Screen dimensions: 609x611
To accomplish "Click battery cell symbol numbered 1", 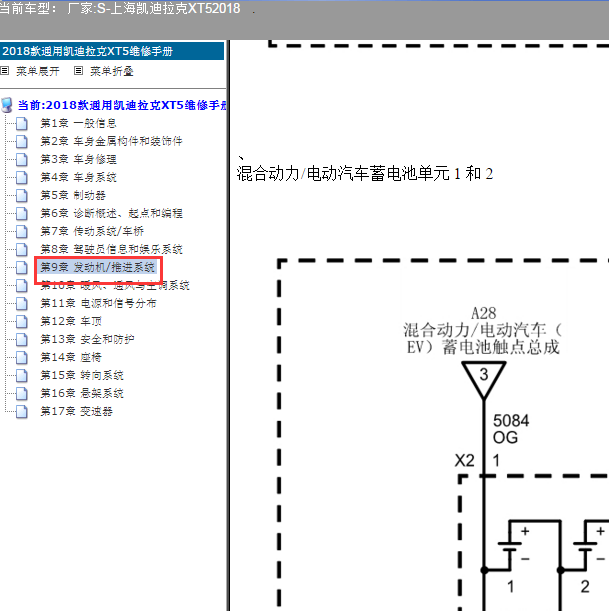I will click(510, 546).
